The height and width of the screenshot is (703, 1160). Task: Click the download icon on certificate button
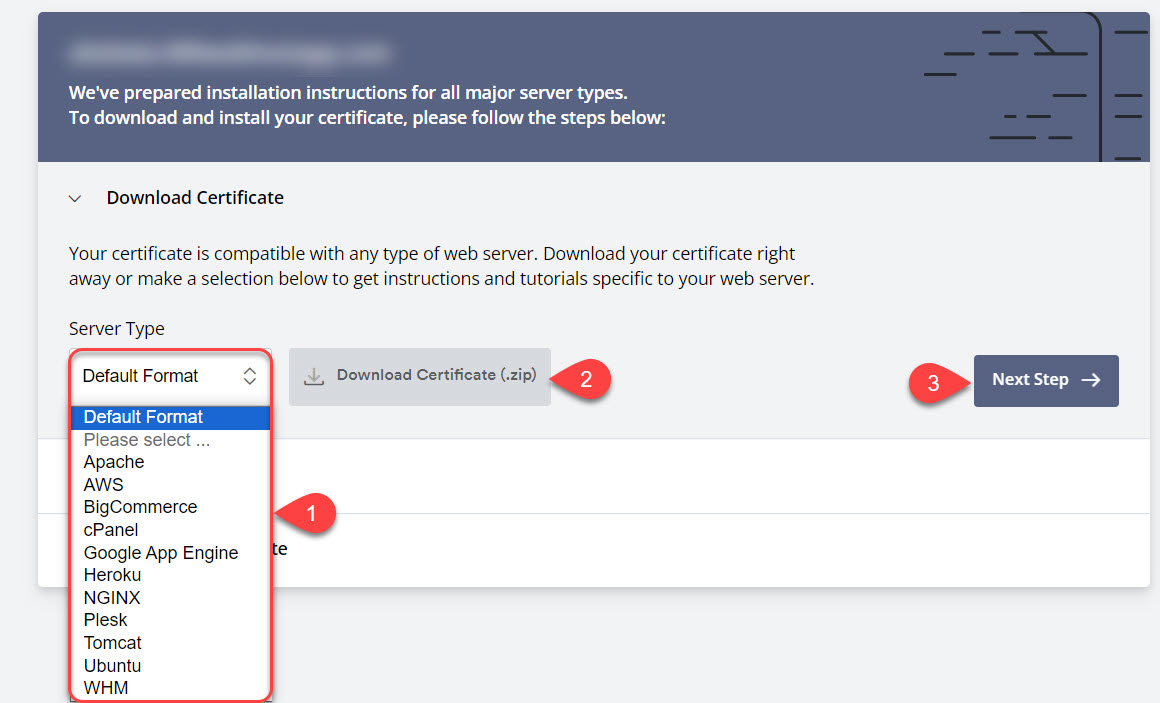(314, 376)
